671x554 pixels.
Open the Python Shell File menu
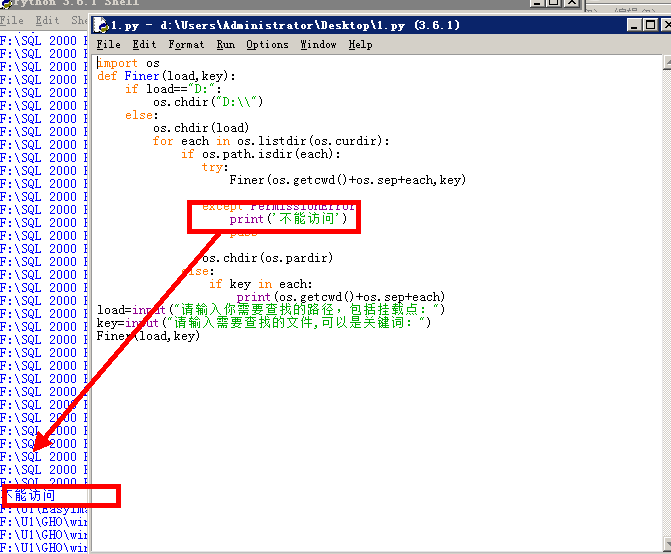pos(12,20)
